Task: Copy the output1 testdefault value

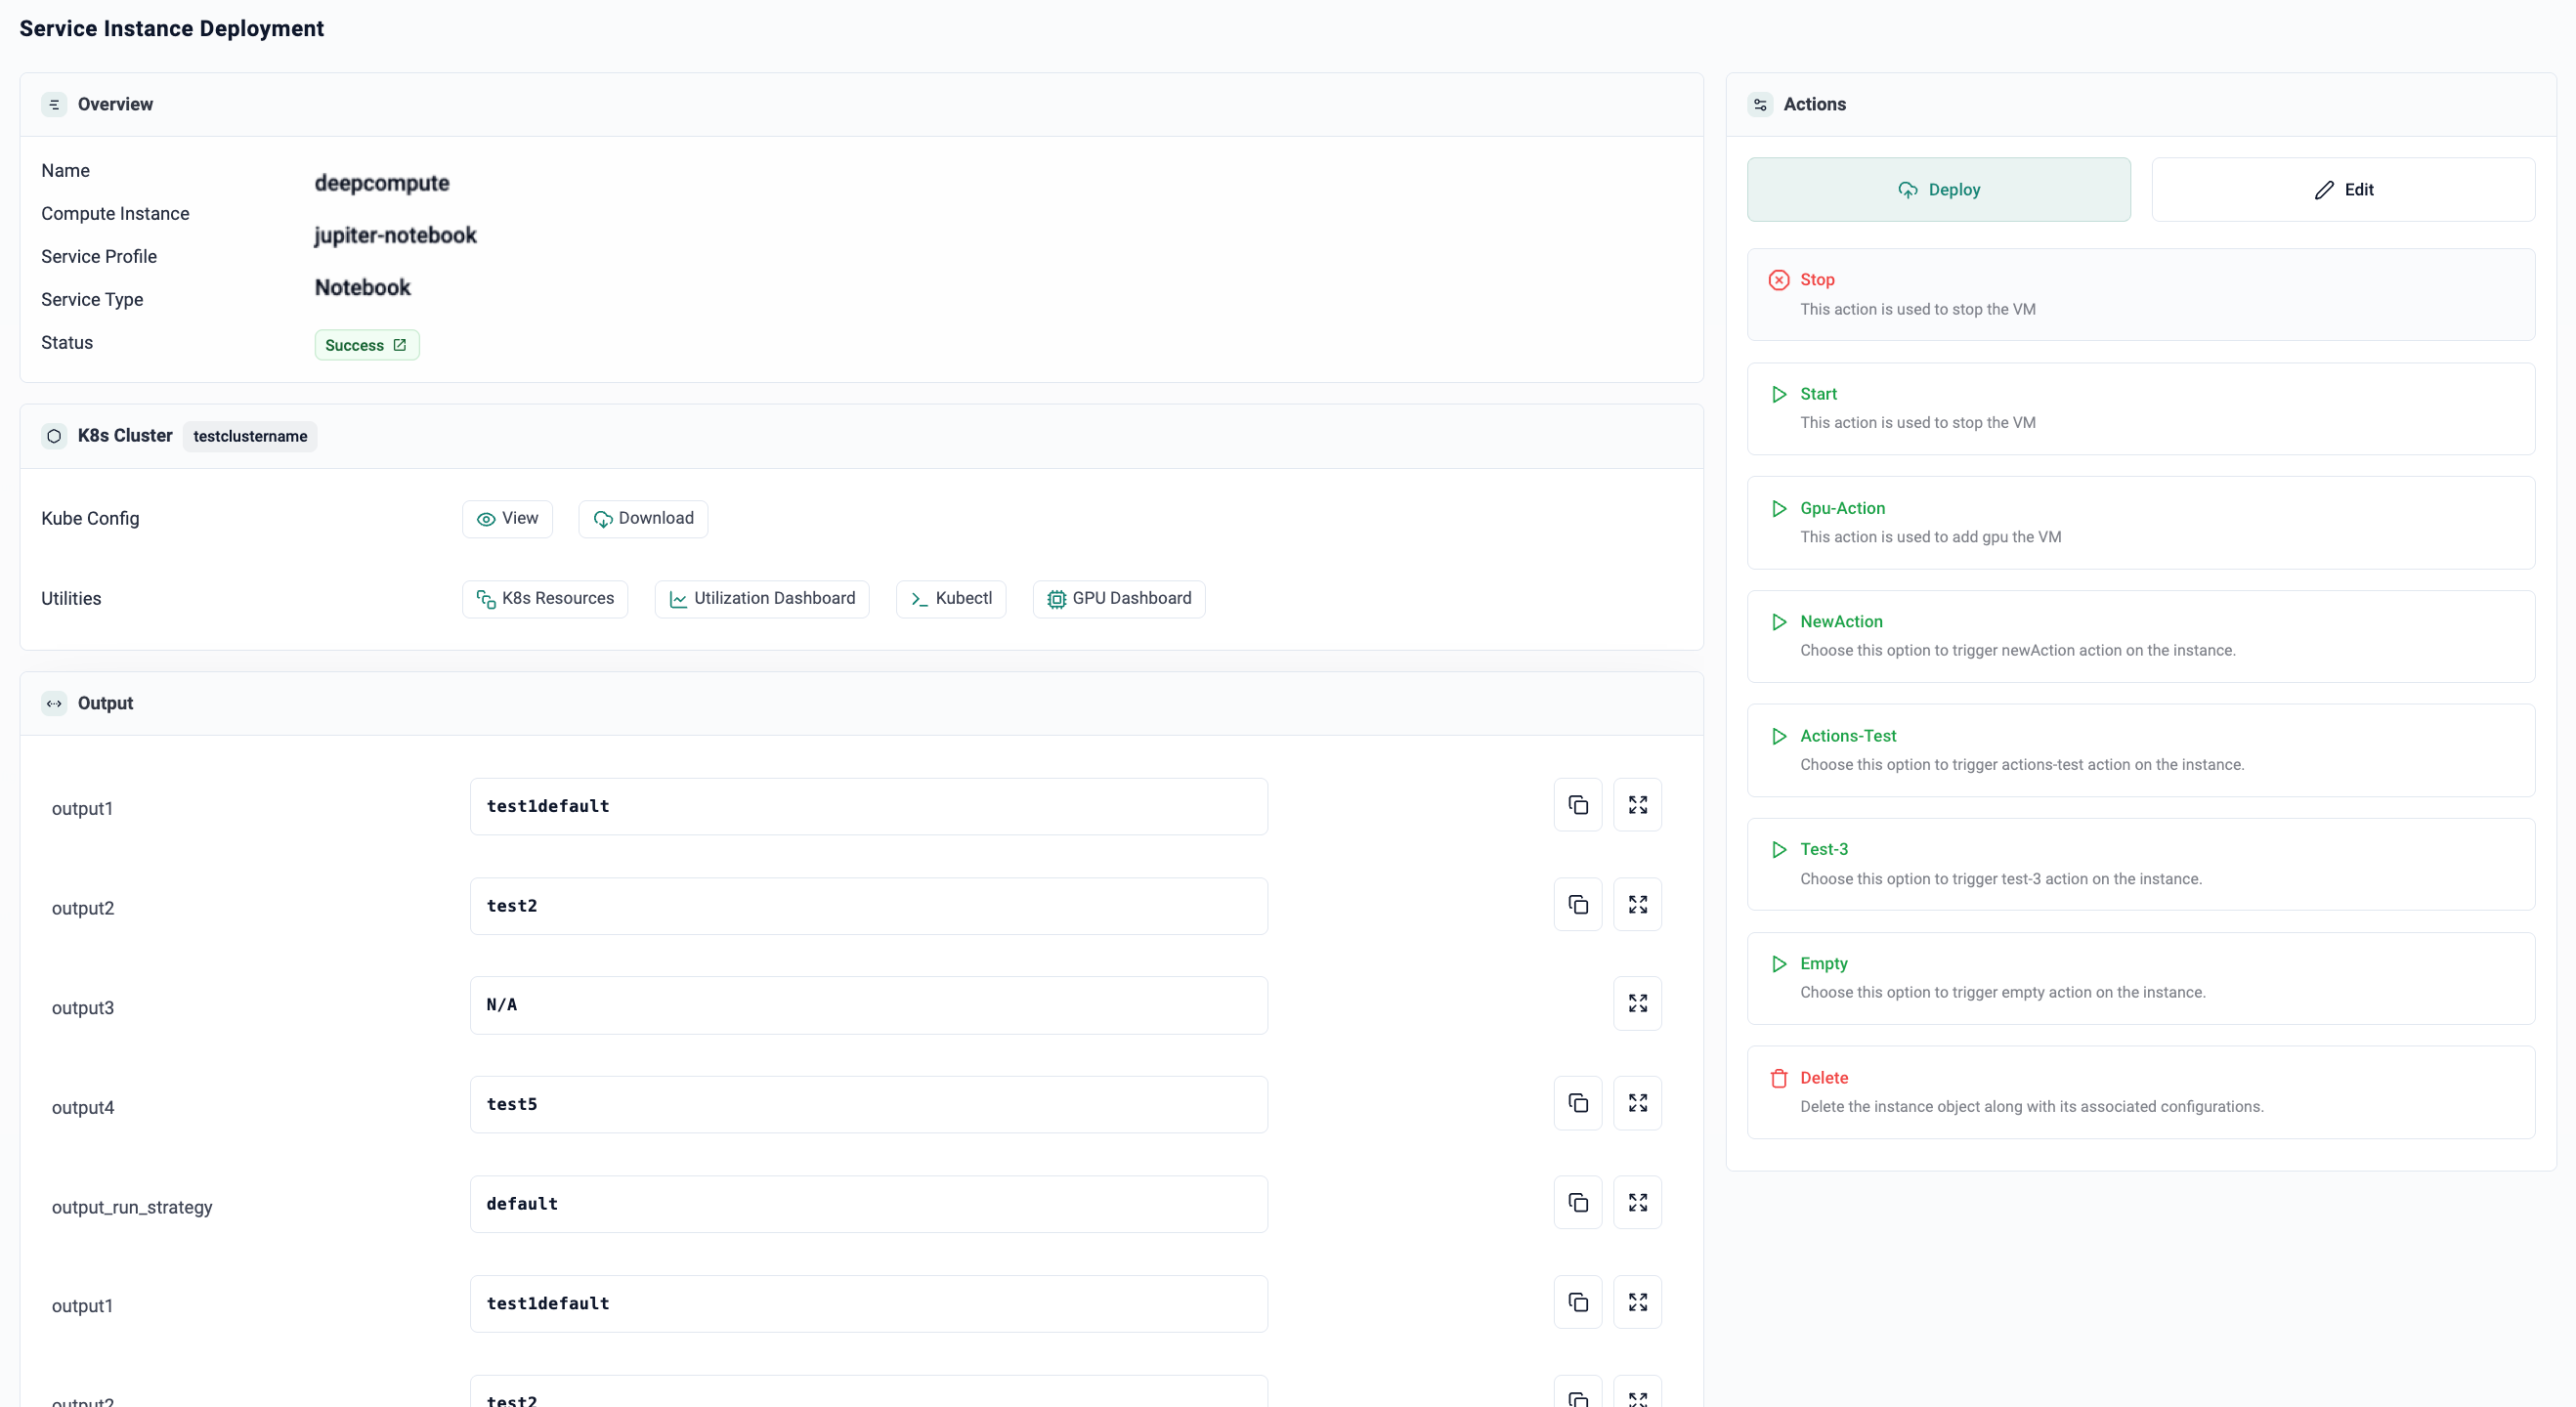Action: coord(1577,805)
